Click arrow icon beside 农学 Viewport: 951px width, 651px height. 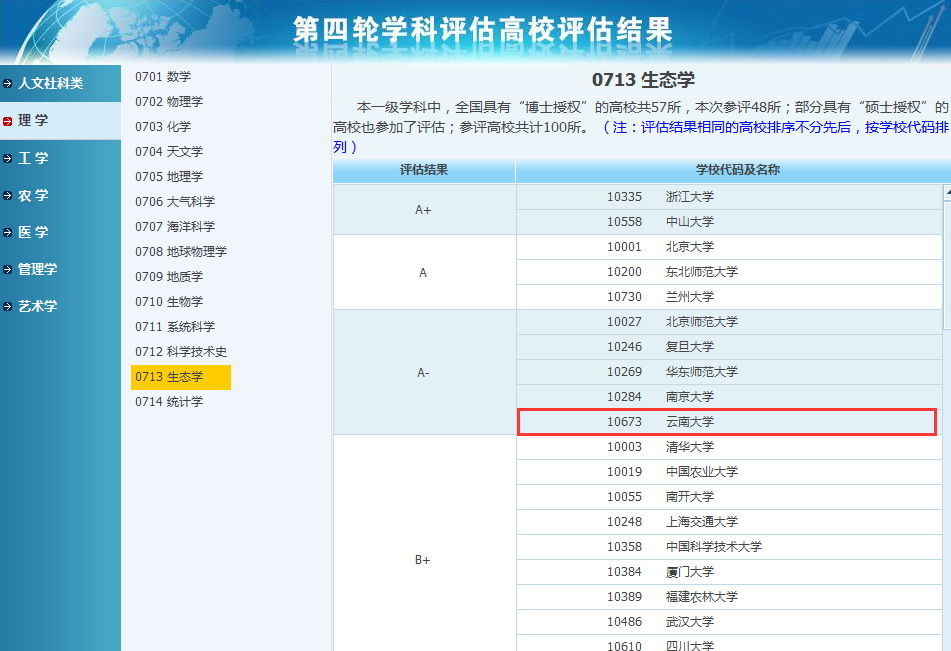8,196
